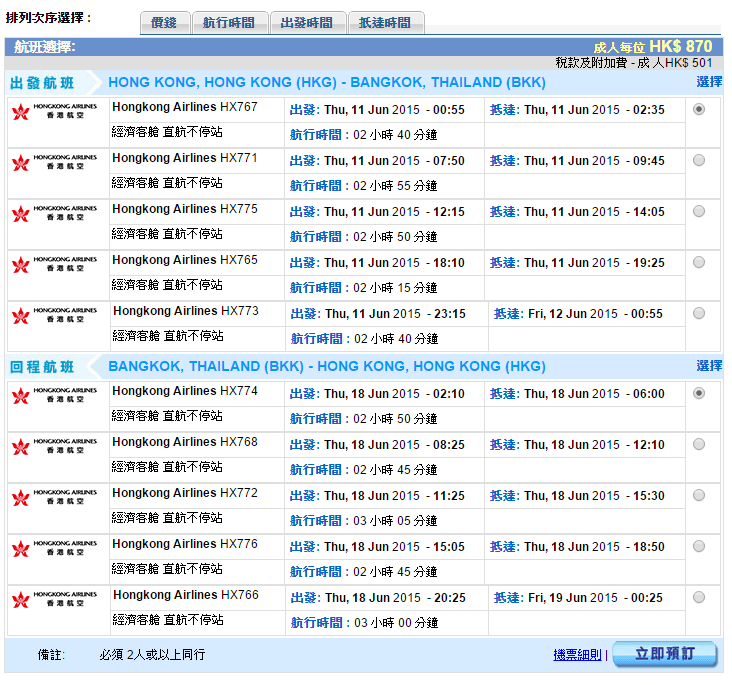Click the Hong Kong Airlines logo for HX765
The width and height of the screenshot is (732, 685).
[x=55, y=263]
